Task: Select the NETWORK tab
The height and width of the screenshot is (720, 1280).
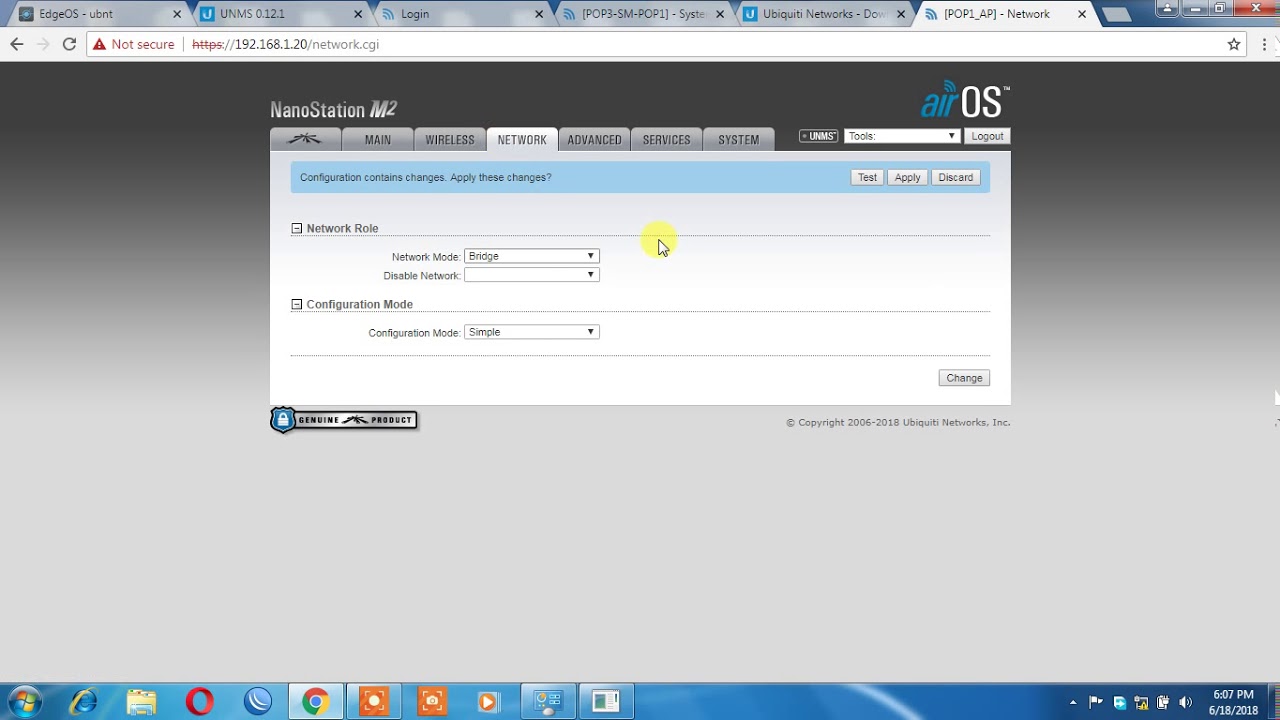Action: point(522,140)
